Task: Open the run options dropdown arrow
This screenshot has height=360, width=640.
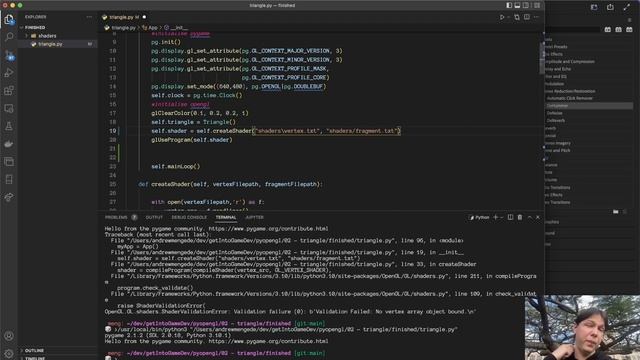Action: pos(508,17)
